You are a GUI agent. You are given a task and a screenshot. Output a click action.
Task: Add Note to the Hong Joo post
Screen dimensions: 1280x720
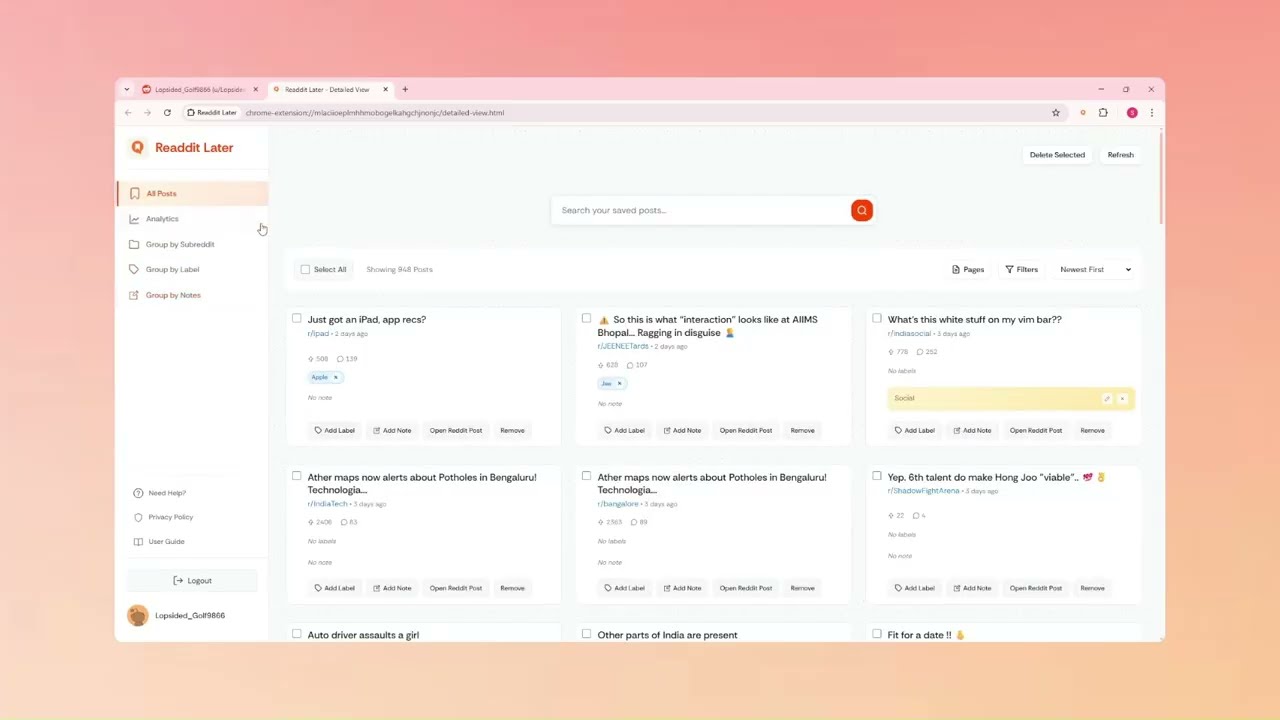pos(972,588)
